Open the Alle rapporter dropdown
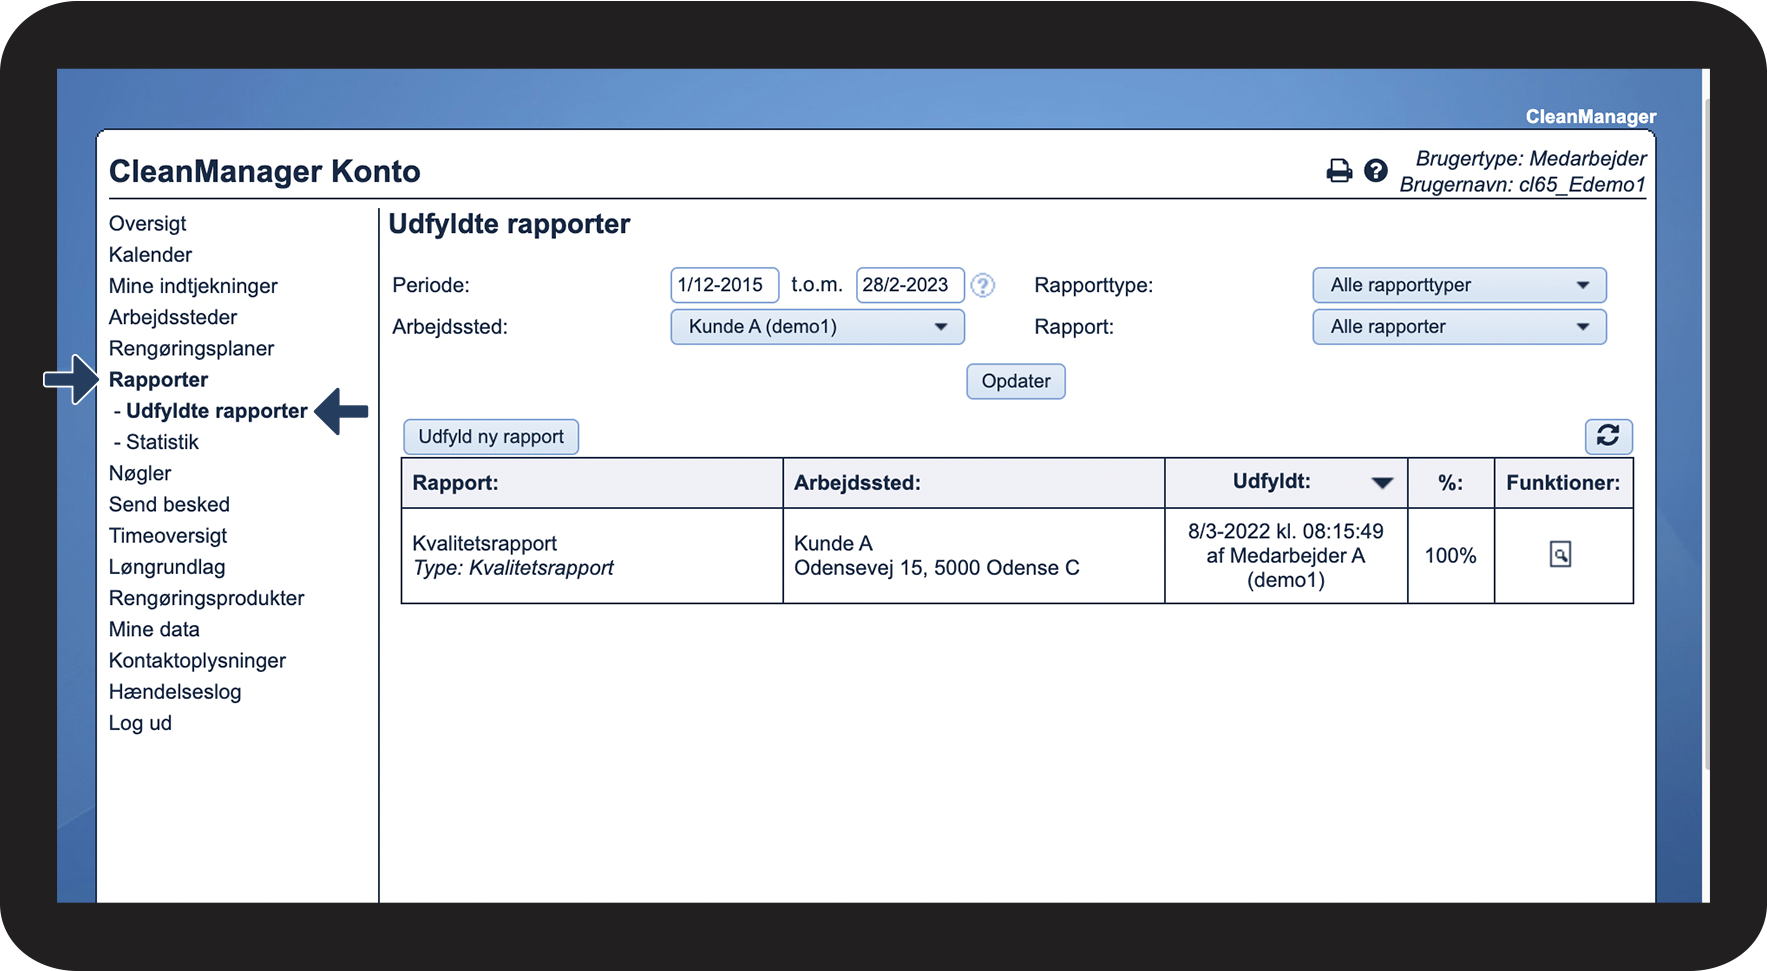Image resolution: width=1767 pixels, height=971 pixels. [1458, 327]
